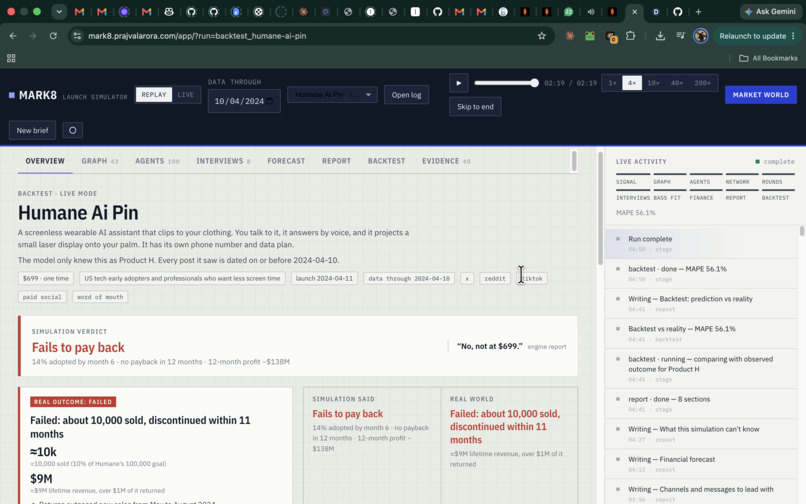Image resolution: width=806 pixels, height=504 pixels.
Task: Open the browser extensions puzzle icon
Action: coord(631,36)
